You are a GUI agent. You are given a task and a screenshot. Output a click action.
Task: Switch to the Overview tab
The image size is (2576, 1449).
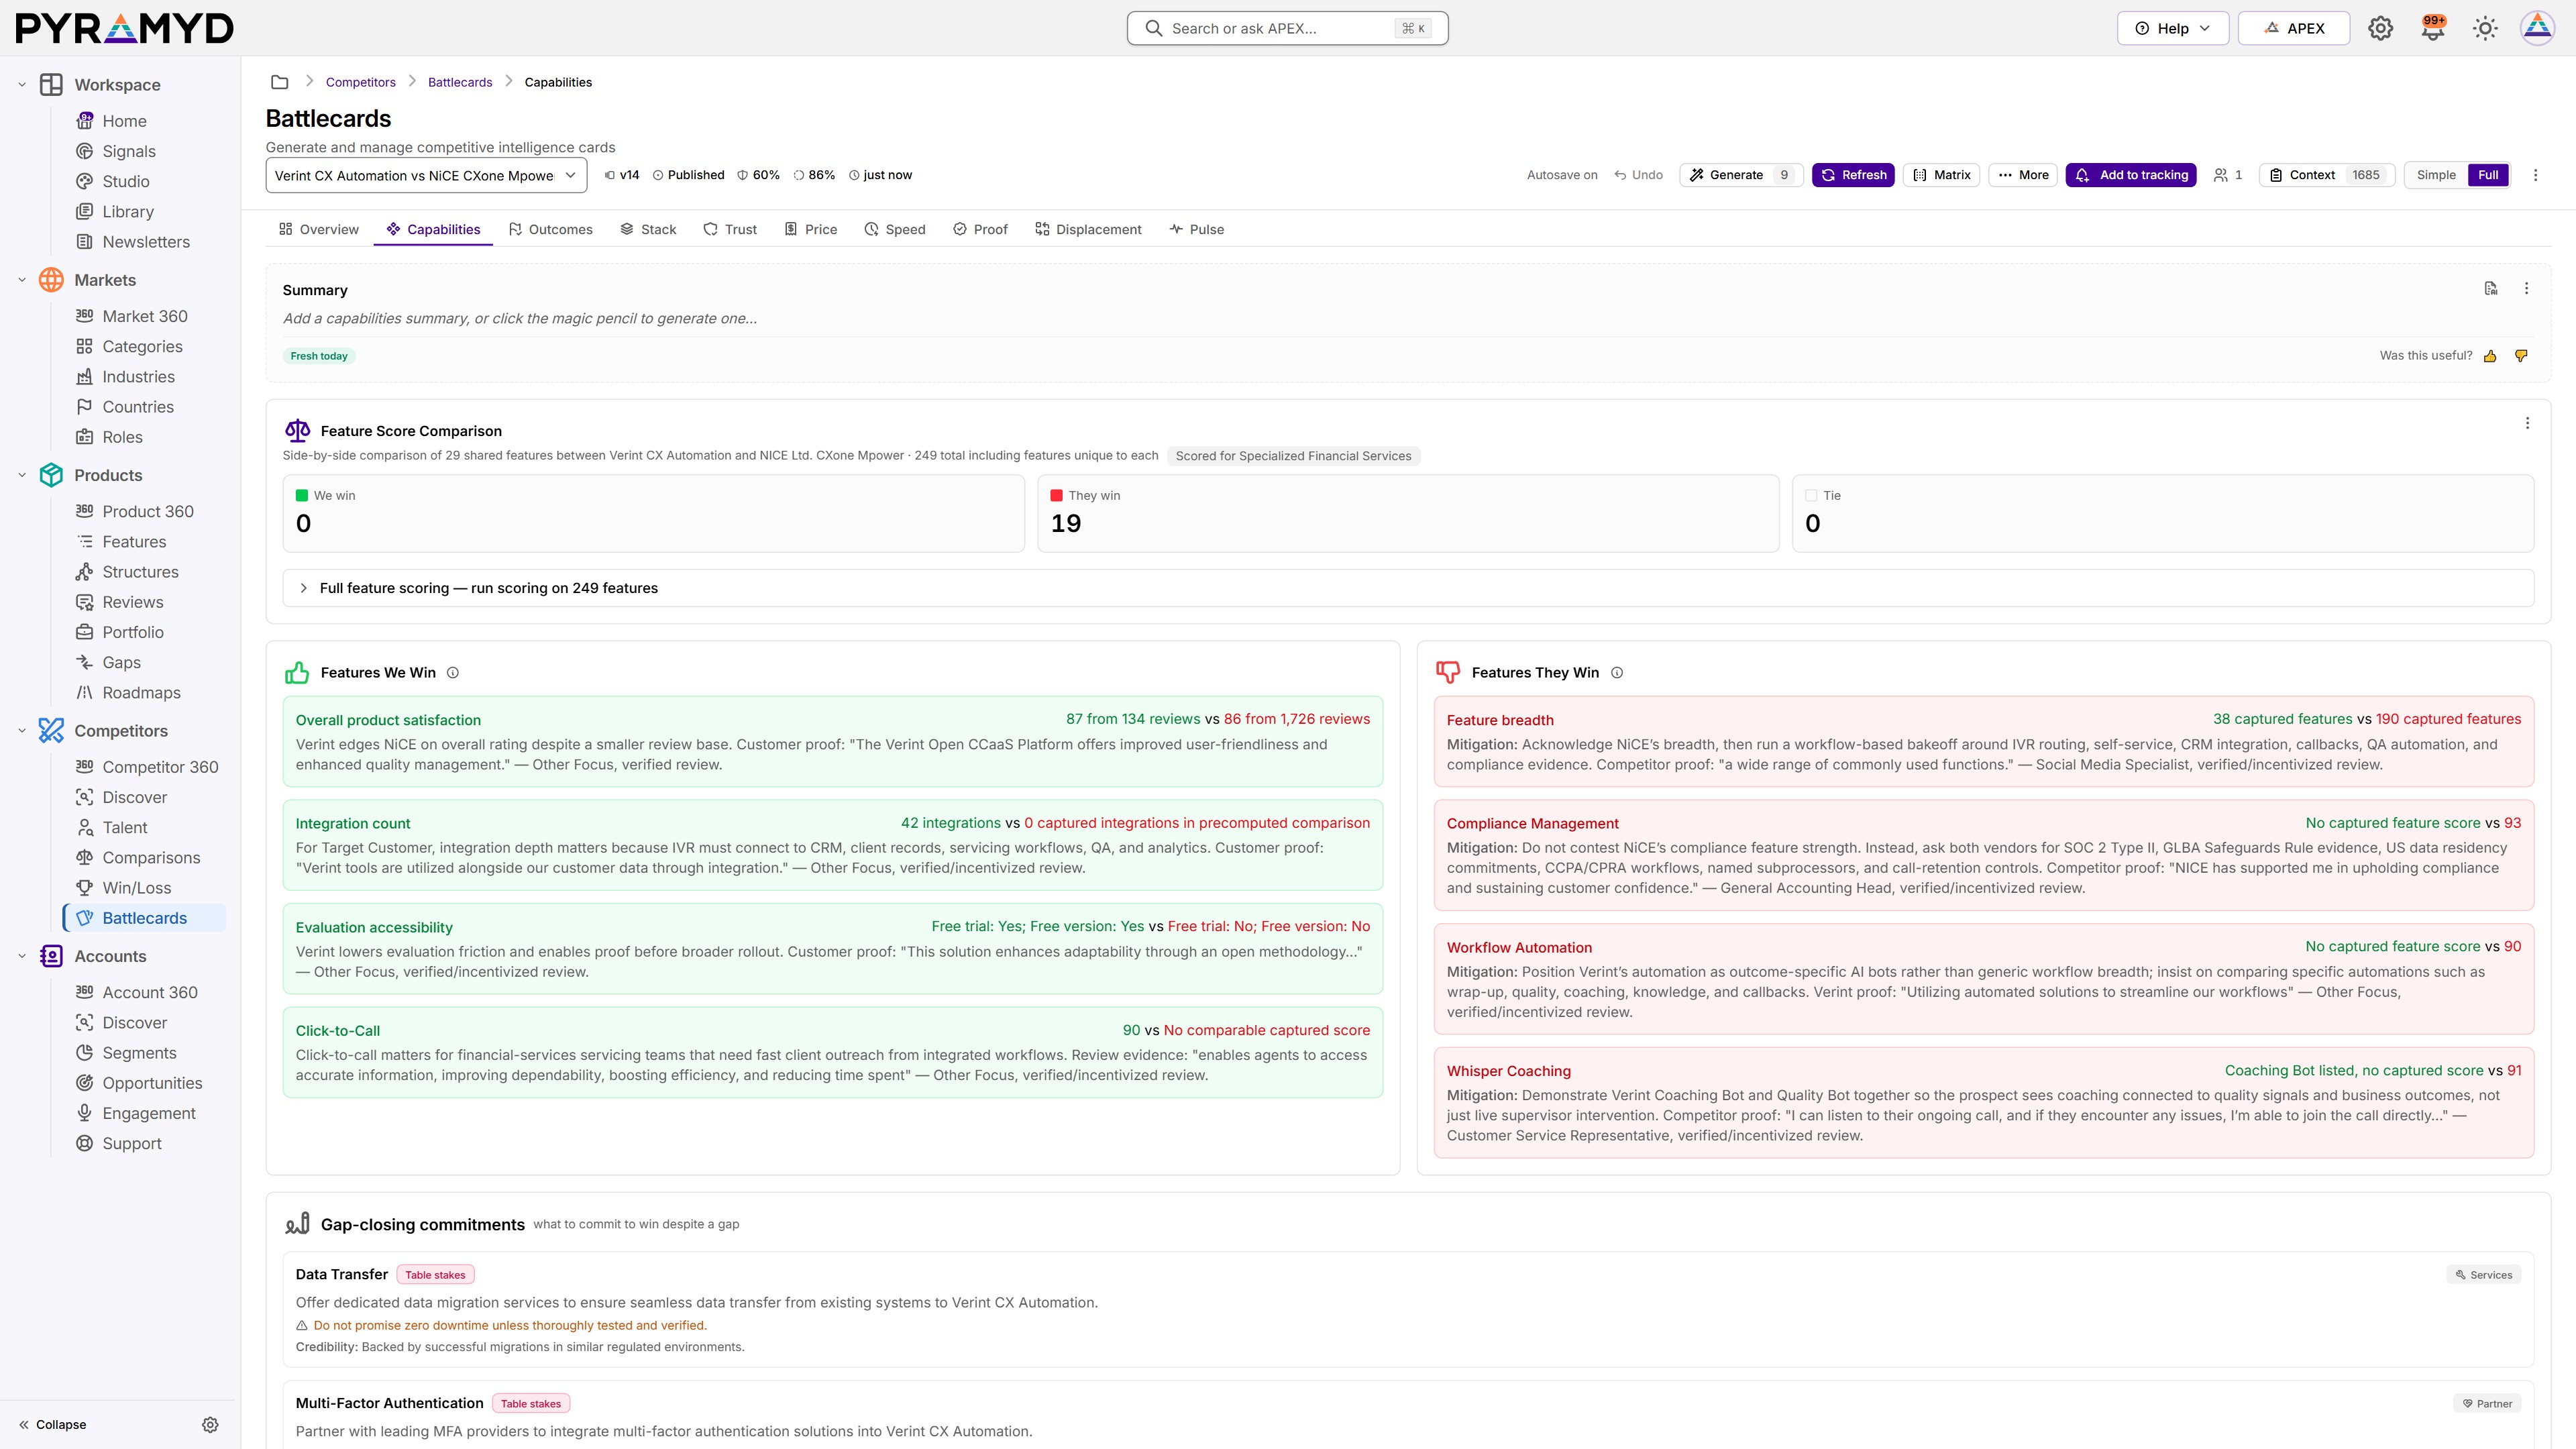pyautogui.click(x=319, y=229)
